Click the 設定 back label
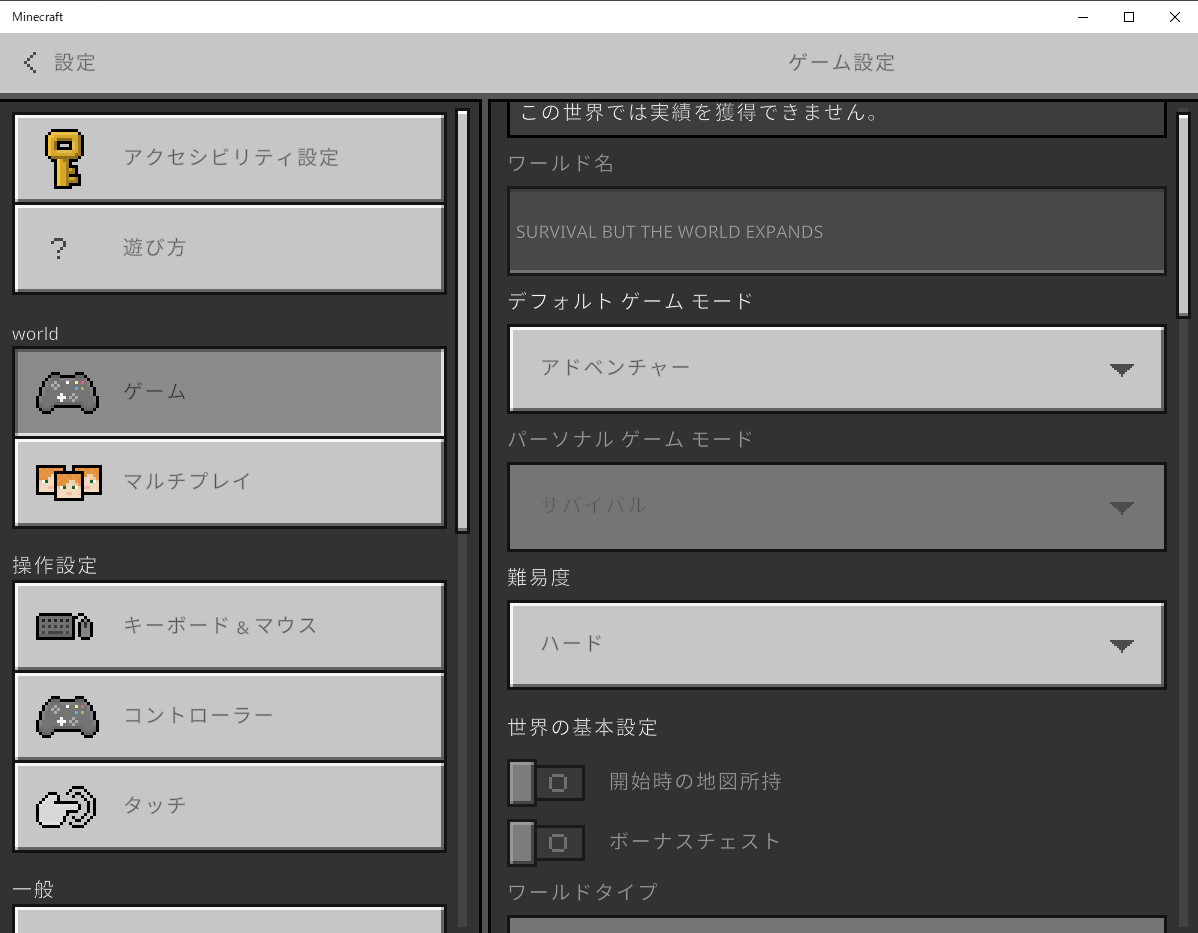The width and height of the screenshot is (1198, 933). [x=75, y=63]
